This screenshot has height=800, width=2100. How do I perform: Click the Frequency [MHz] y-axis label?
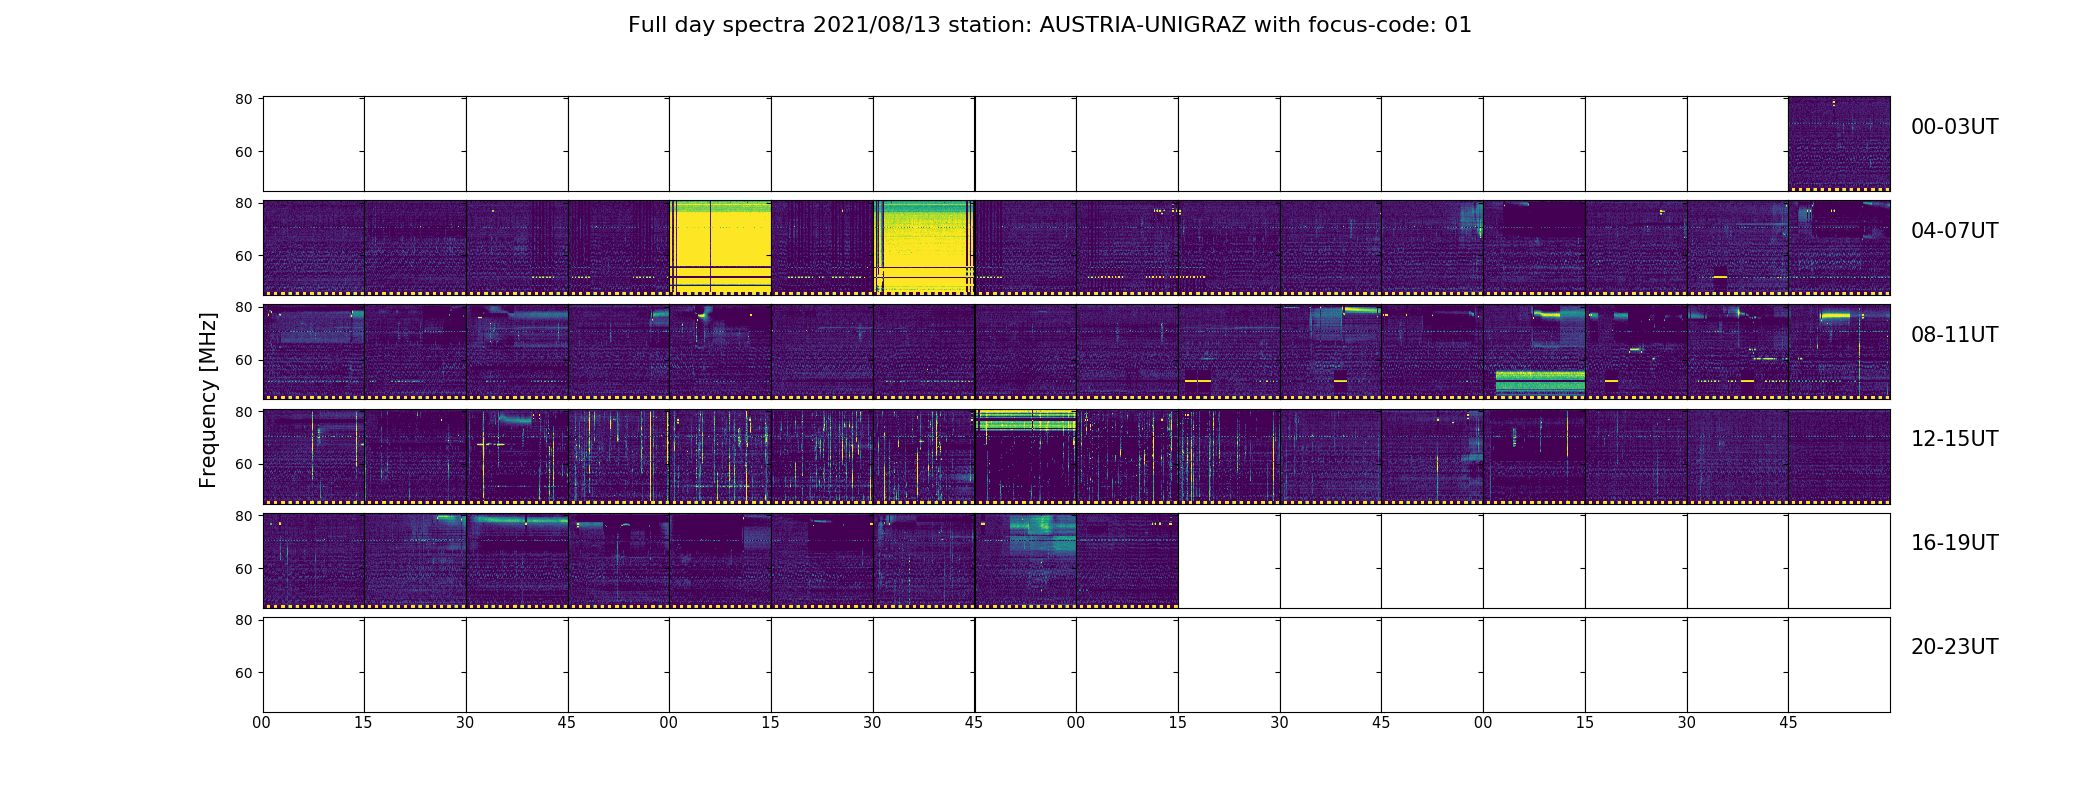coord(208,400)
